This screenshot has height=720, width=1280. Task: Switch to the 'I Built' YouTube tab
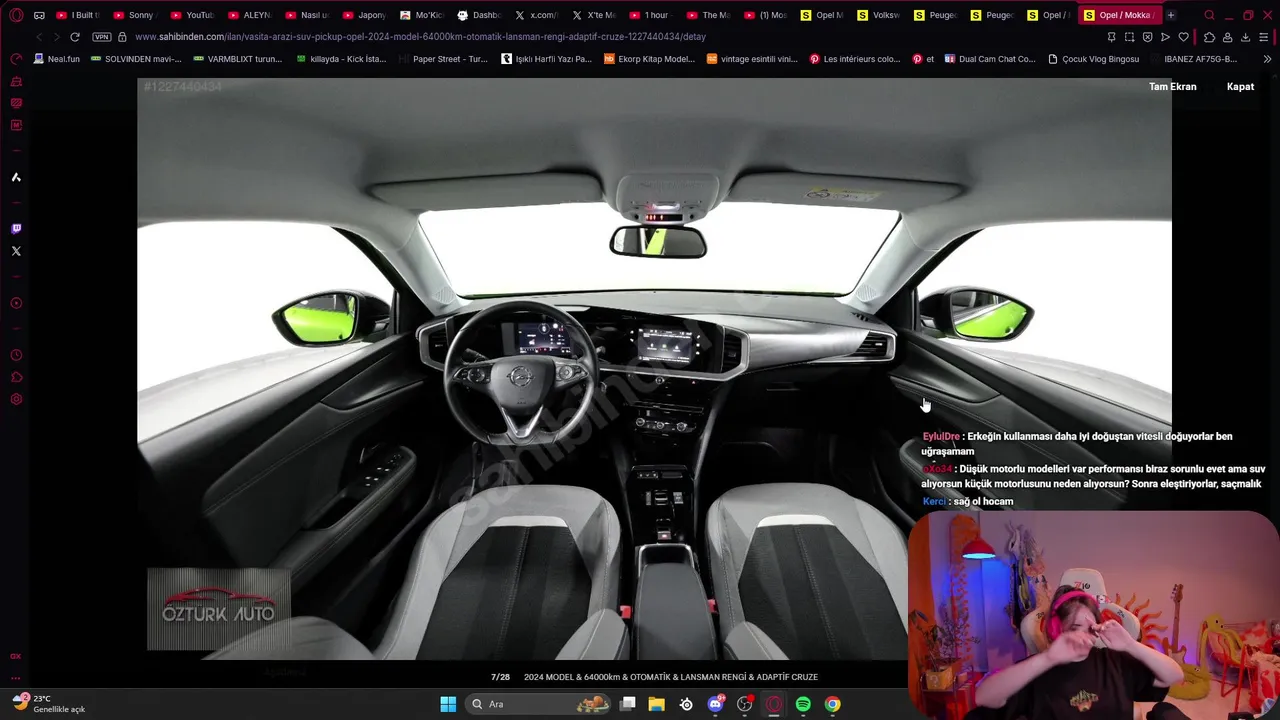[x=78, y=15]
